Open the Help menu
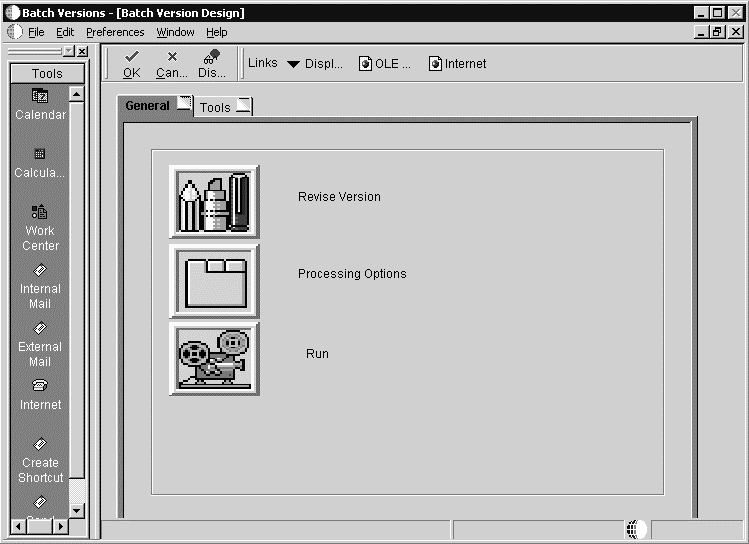 [x=217, y=32]
